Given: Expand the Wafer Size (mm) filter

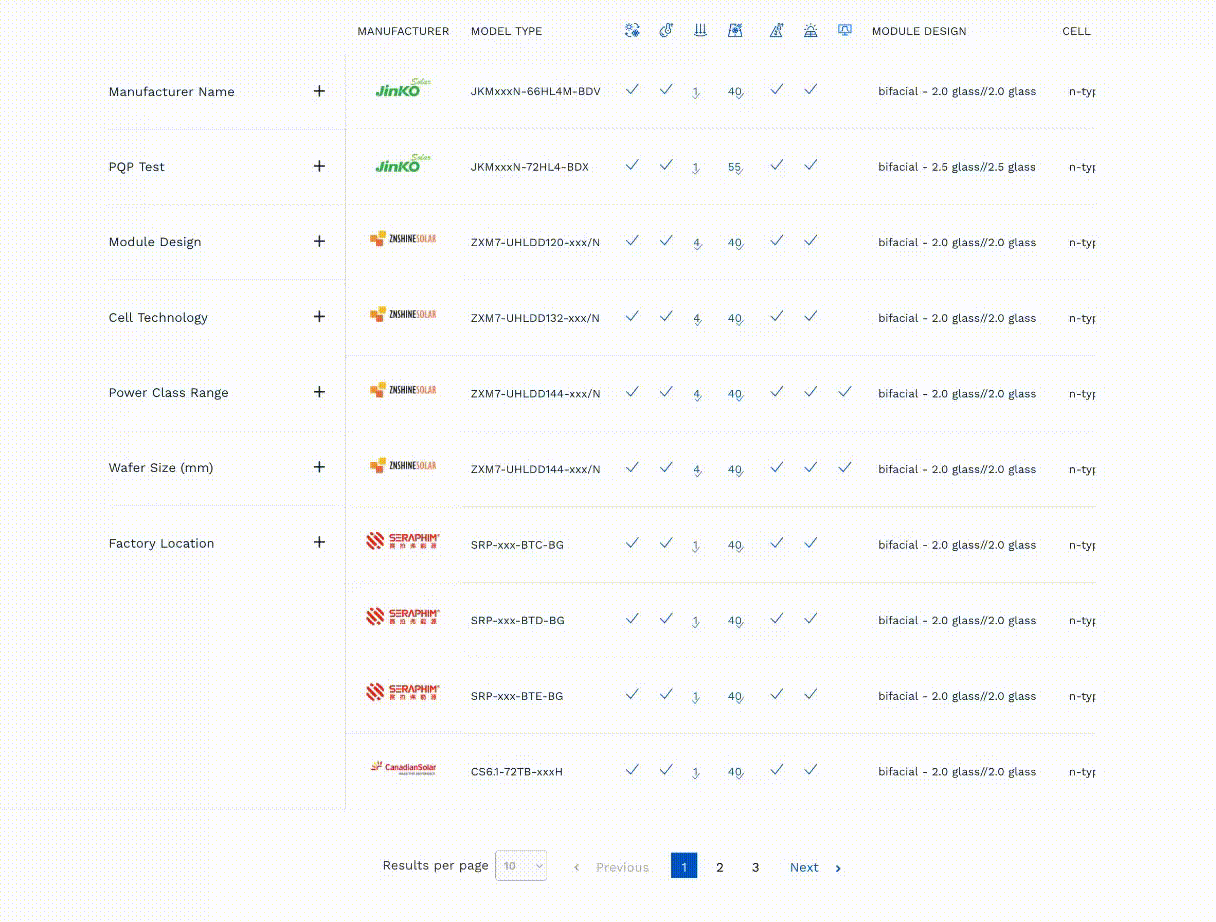Looking at the screenshot, I should 319,467.
